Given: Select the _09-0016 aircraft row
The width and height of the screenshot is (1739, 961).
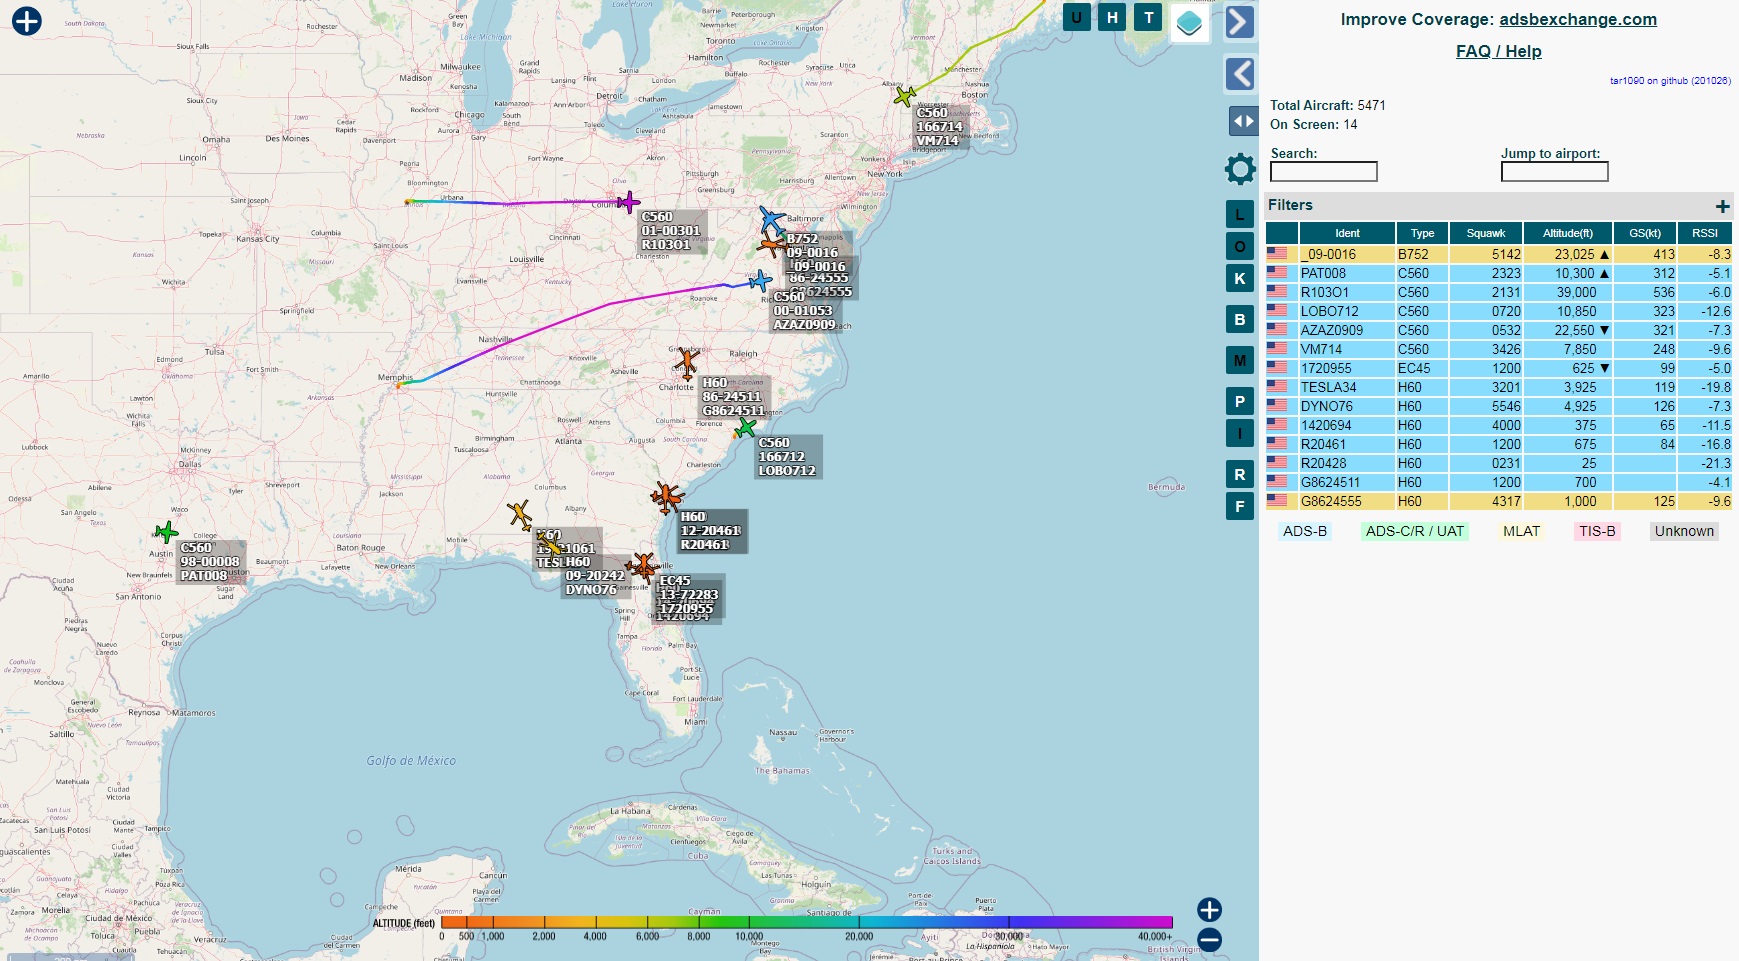Looking at the screenshot, I should [x=1498, y=254].
